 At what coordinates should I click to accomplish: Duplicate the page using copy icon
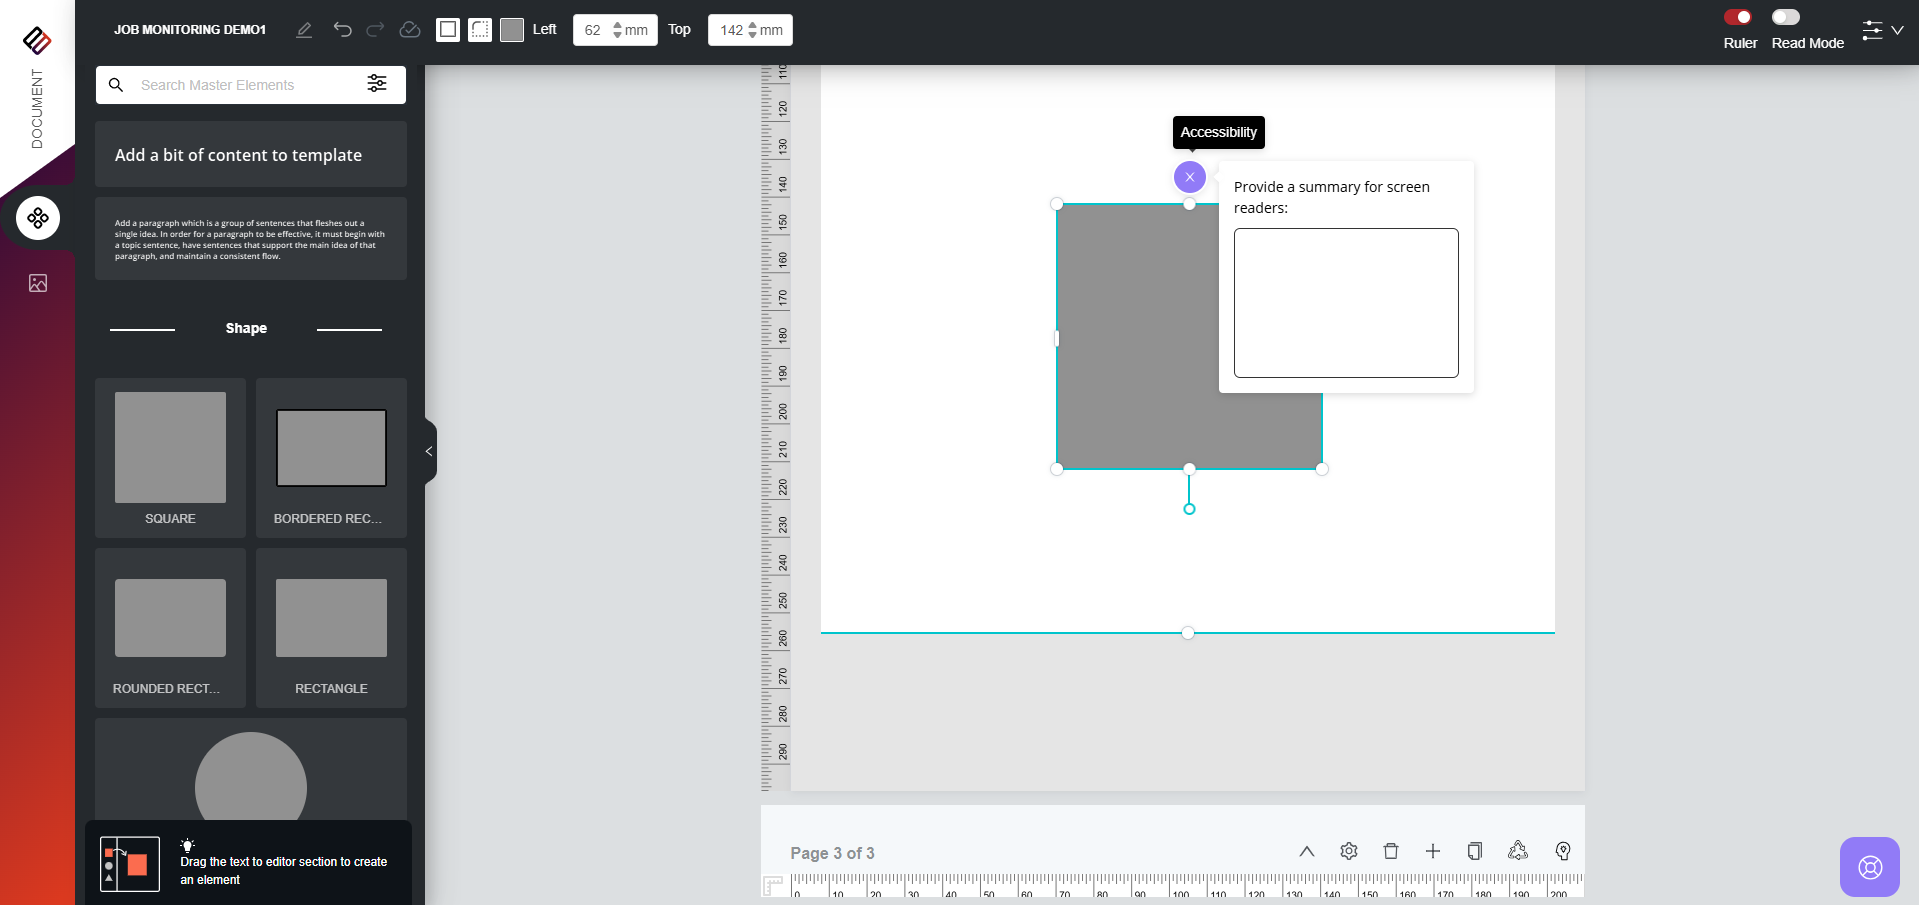(1474, 851)
